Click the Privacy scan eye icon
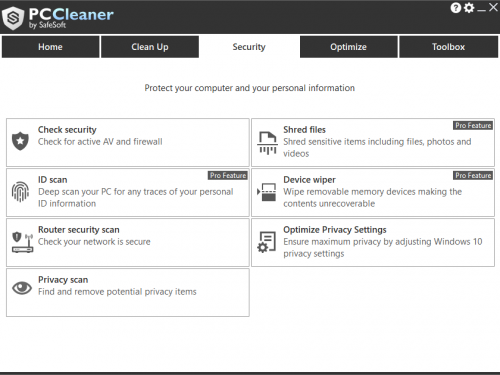Viewport: 500px width, 375px height. click(x=22, y=288)
